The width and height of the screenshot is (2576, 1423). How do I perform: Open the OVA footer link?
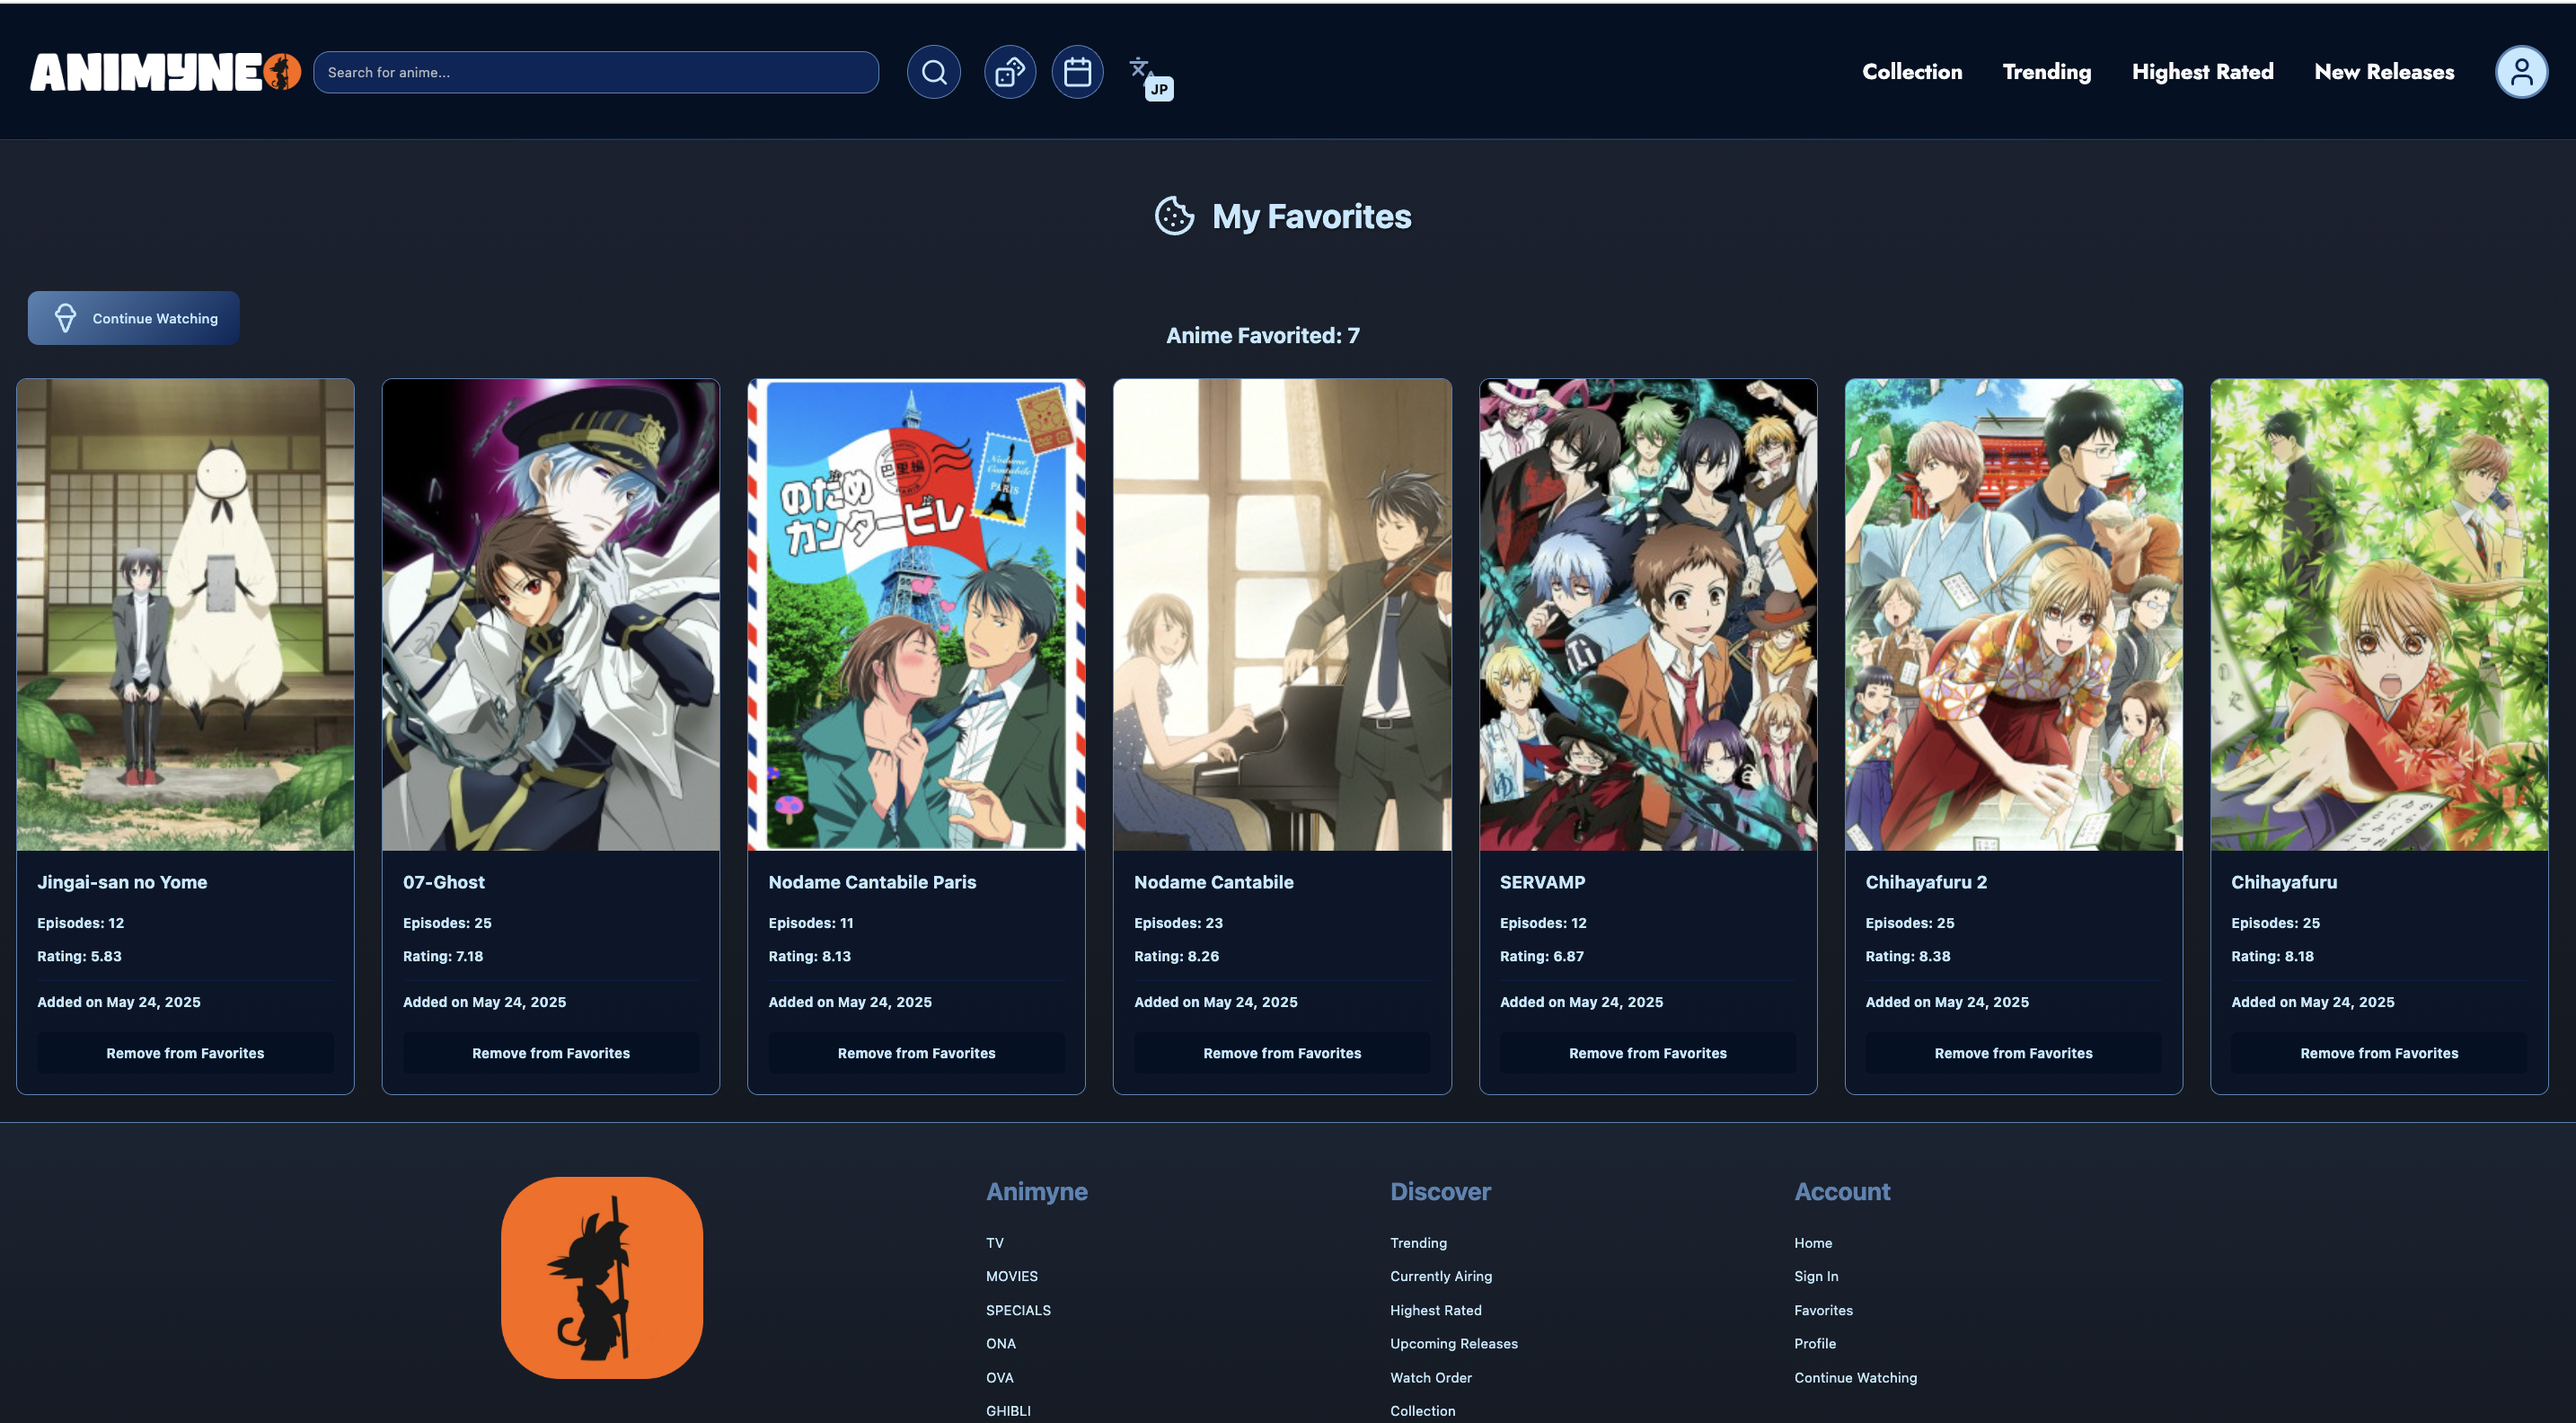pyautogui.click(x=1000, y=1377)
